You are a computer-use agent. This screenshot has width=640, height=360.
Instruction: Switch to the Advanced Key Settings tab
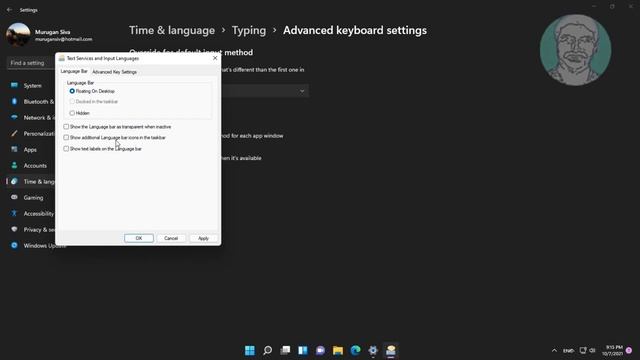click(114, 72)
